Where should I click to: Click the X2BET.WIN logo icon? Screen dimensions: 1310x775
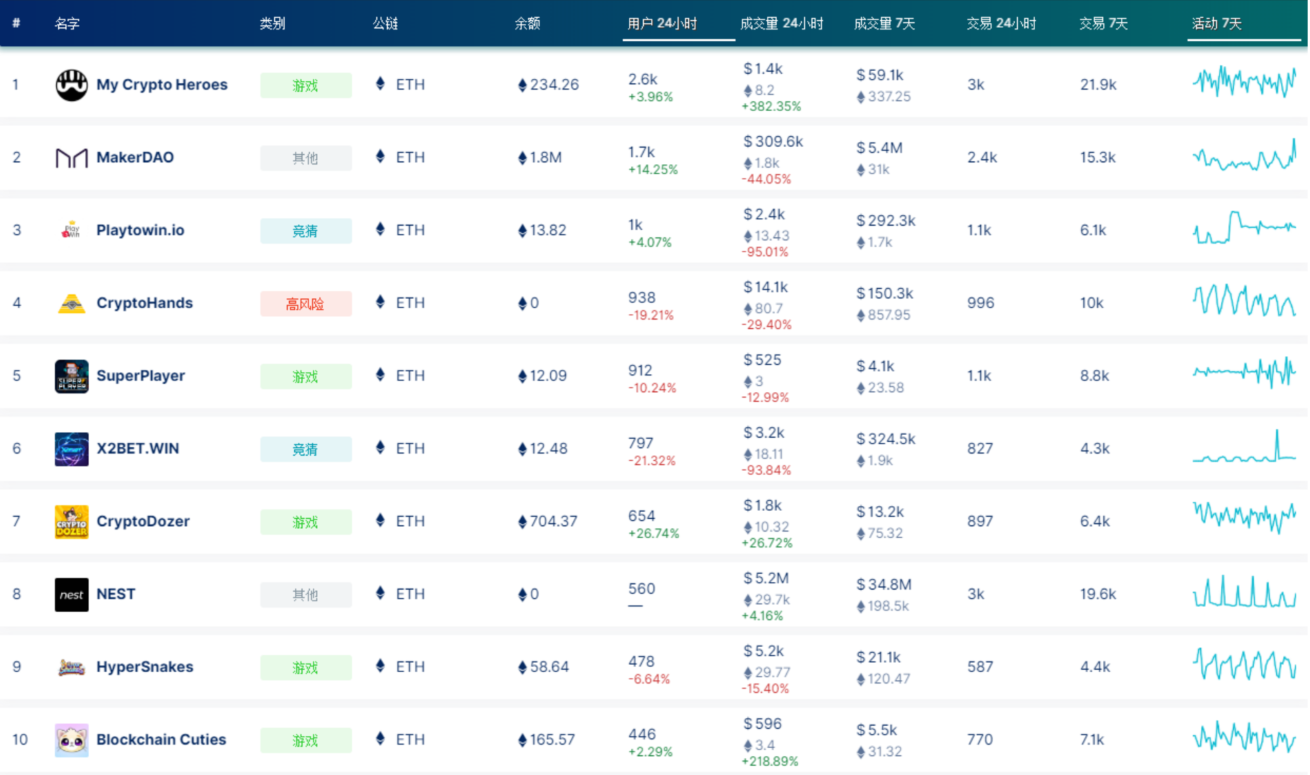(x=72, y=449)
